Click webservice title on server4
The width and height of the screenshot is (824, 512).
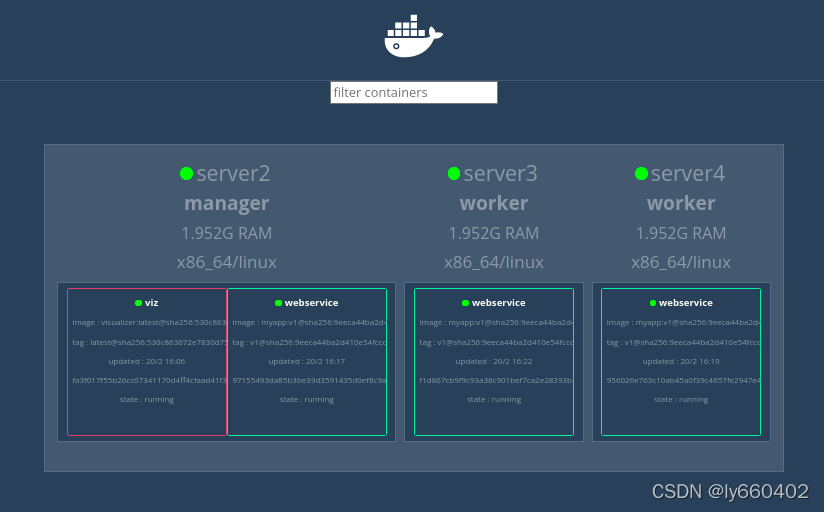(686, 303)
